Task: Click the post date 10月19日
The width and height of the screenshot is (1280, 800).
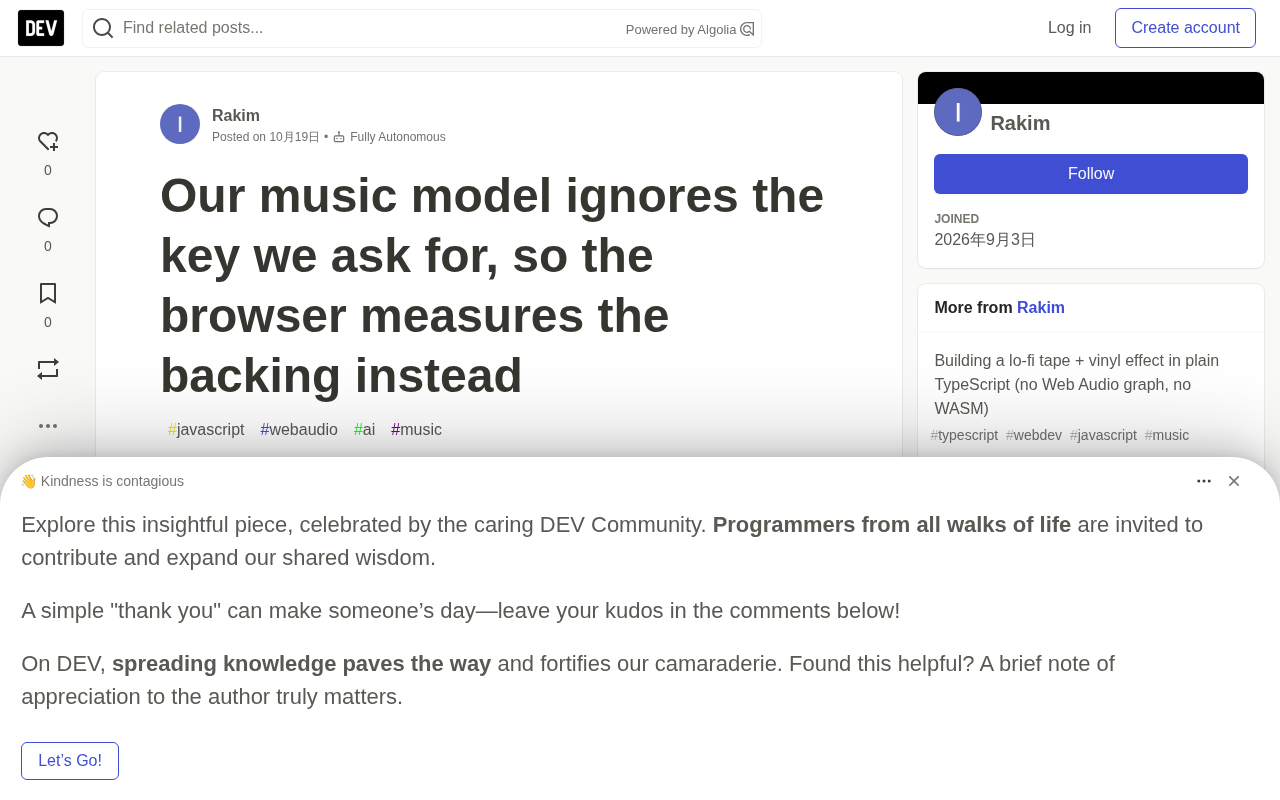Action: [x=294, y=137]
